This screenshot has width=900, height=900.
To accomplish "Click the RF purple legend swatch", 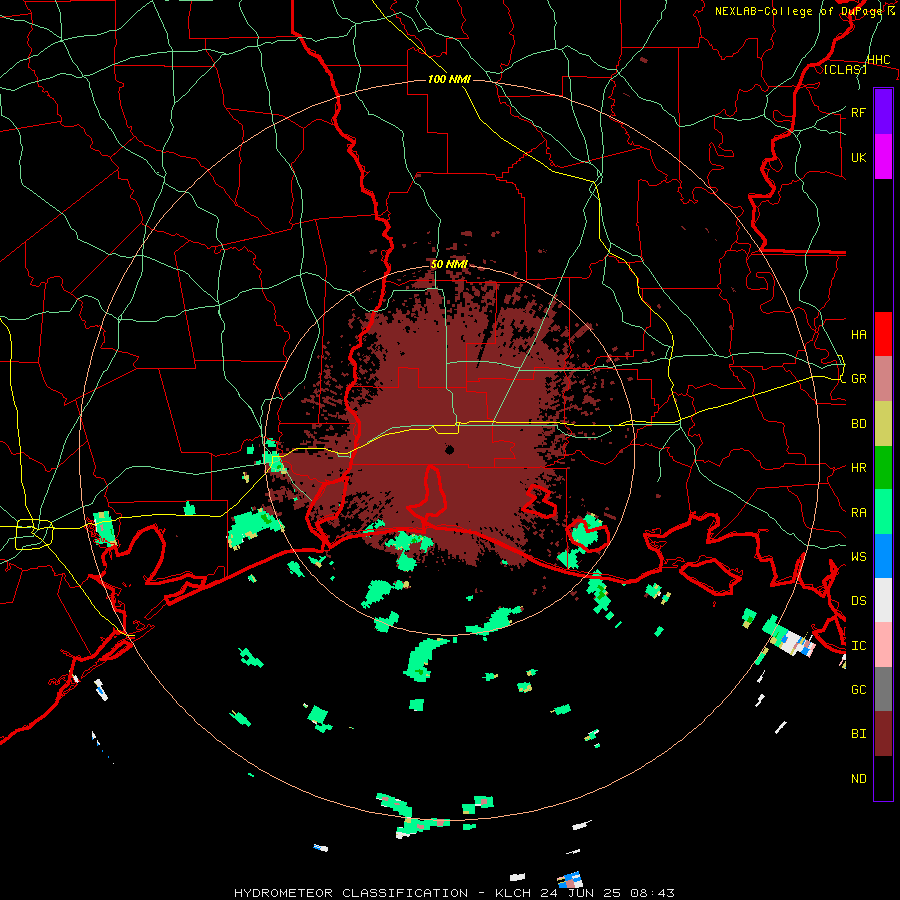I will pos(883,112).
